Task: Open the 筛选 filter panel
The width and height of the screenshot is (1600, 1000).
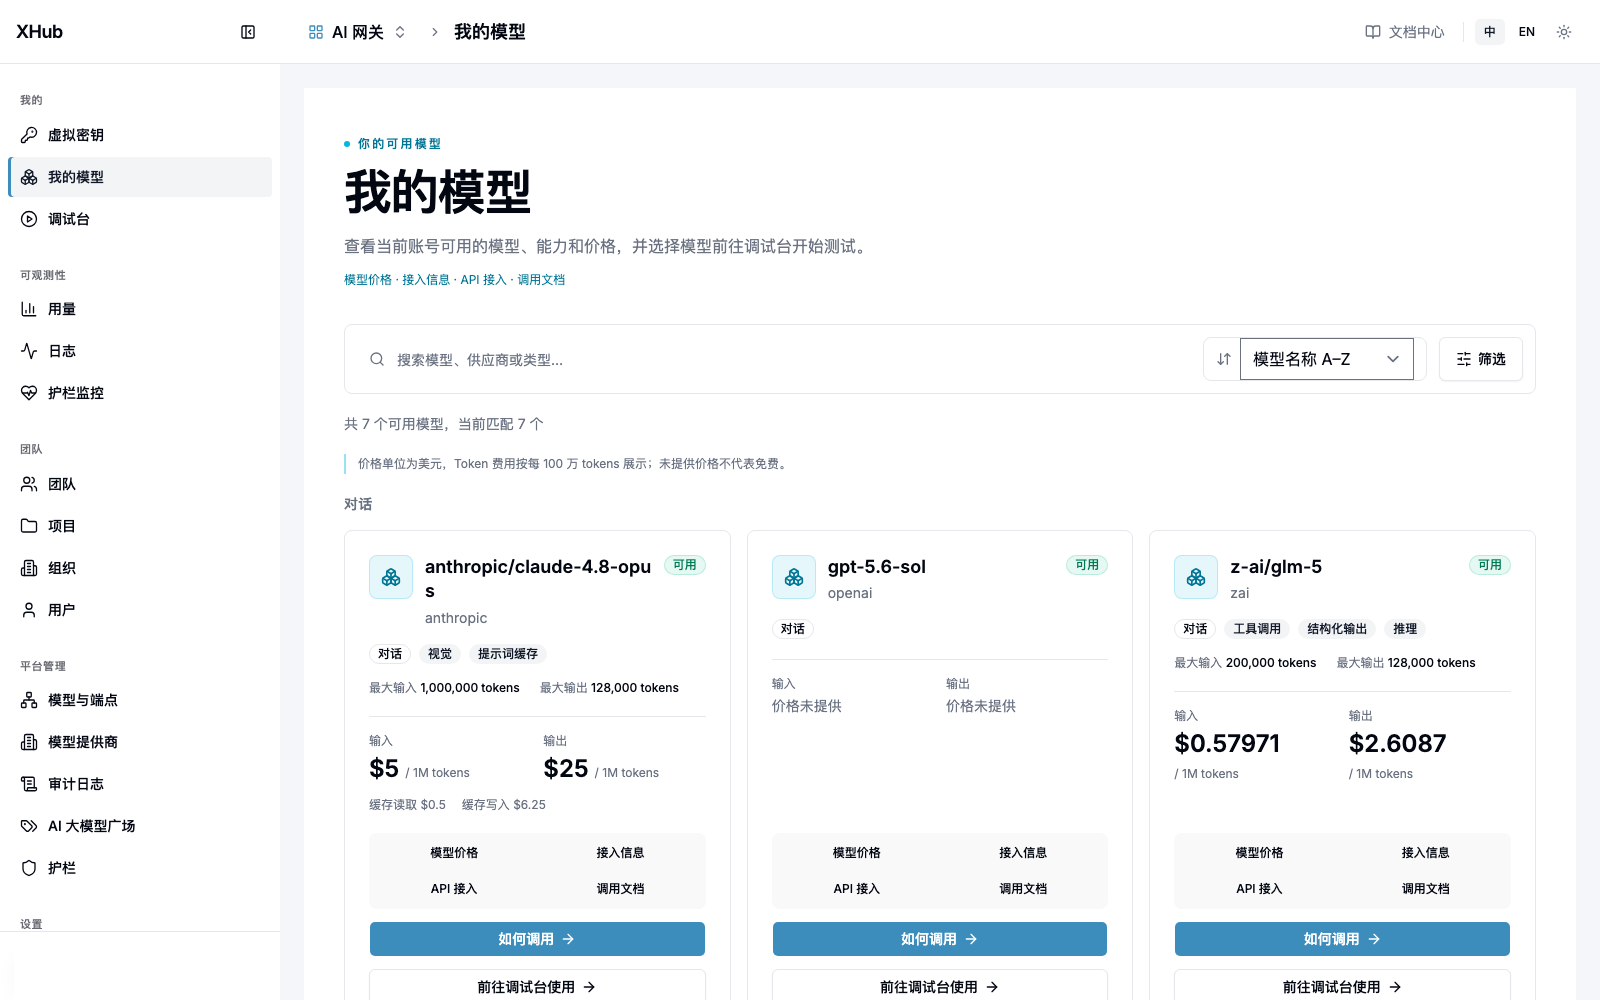Action: (x=1481, y=359)
